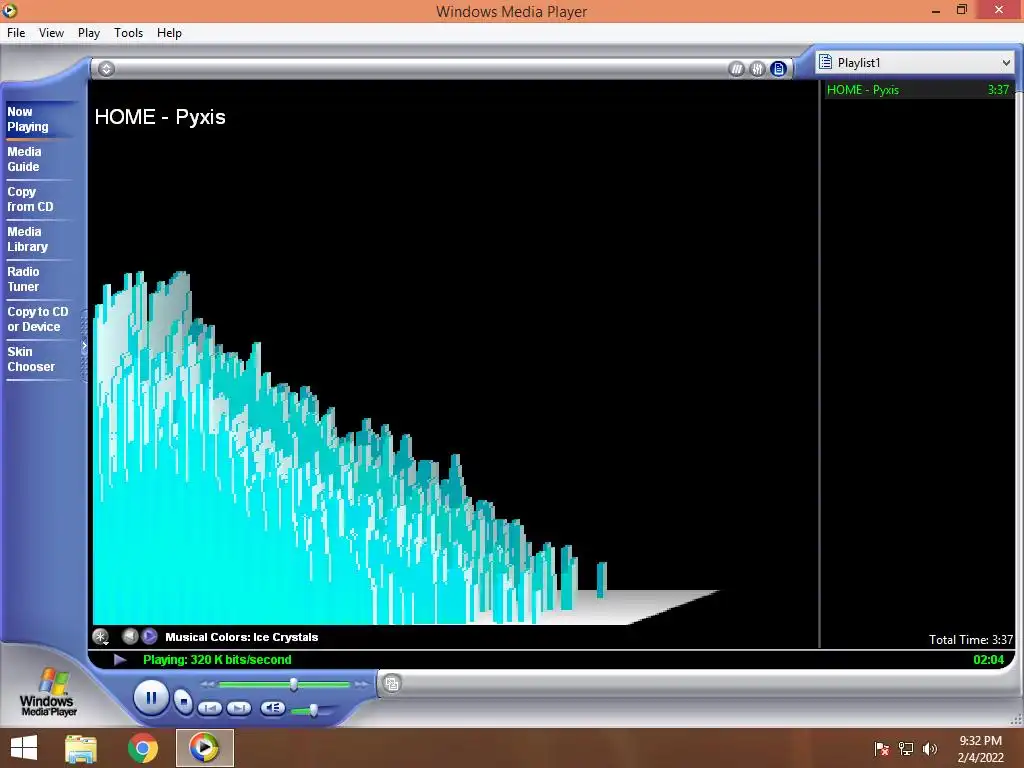Open Copy from CD
The width and height of the screenshot is (1024, 768).
coord(30,199)
